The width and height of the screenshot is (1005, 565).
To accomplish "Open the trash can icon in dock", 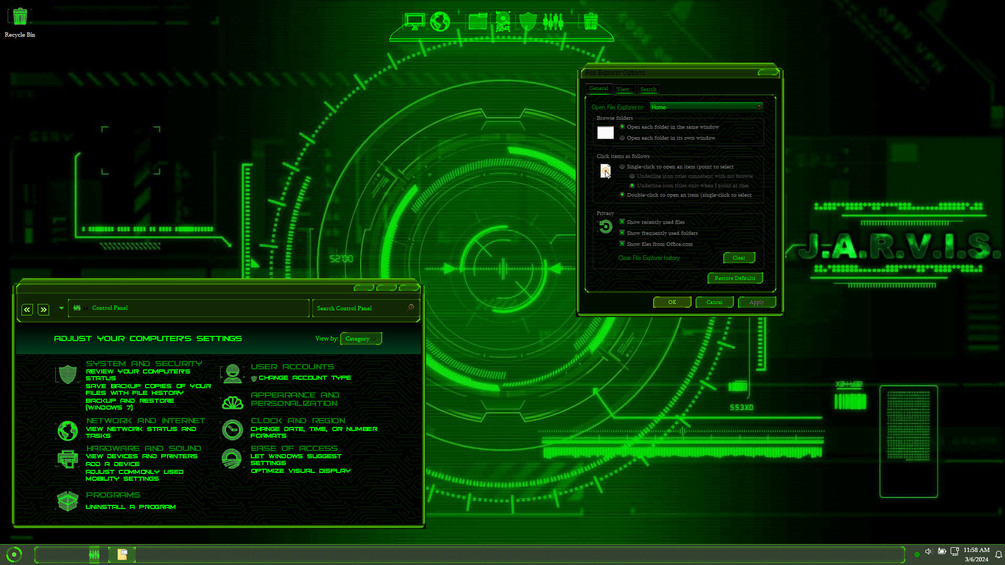I will (x=590, y=21).
